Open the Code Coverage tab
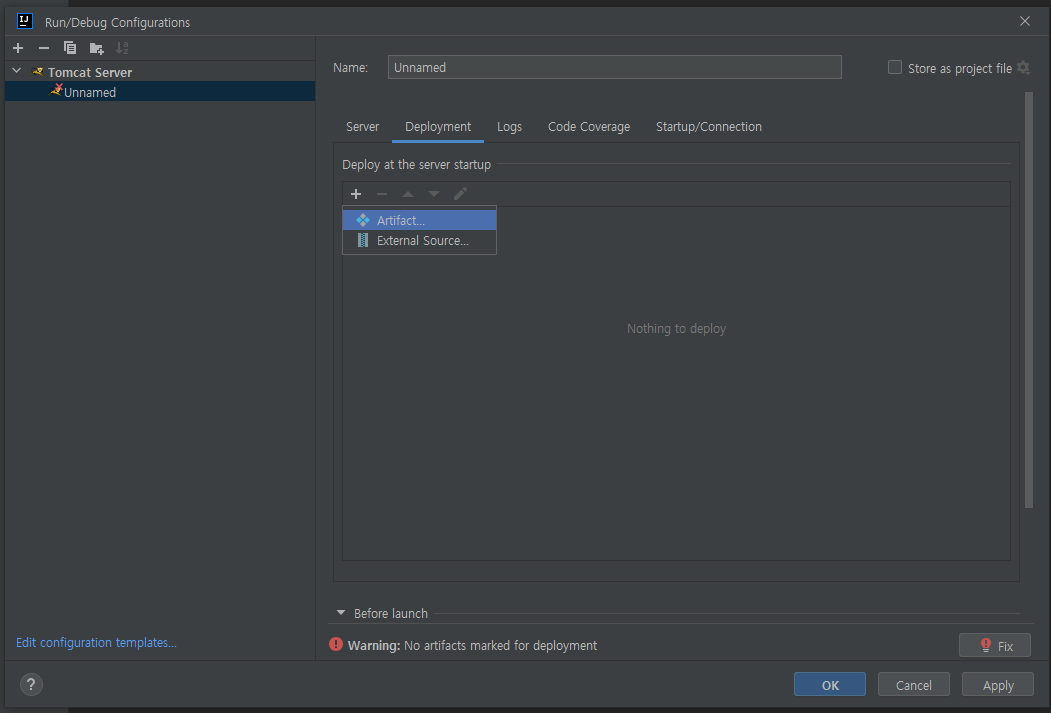The image size is (1051, 713). coord(589,127)
